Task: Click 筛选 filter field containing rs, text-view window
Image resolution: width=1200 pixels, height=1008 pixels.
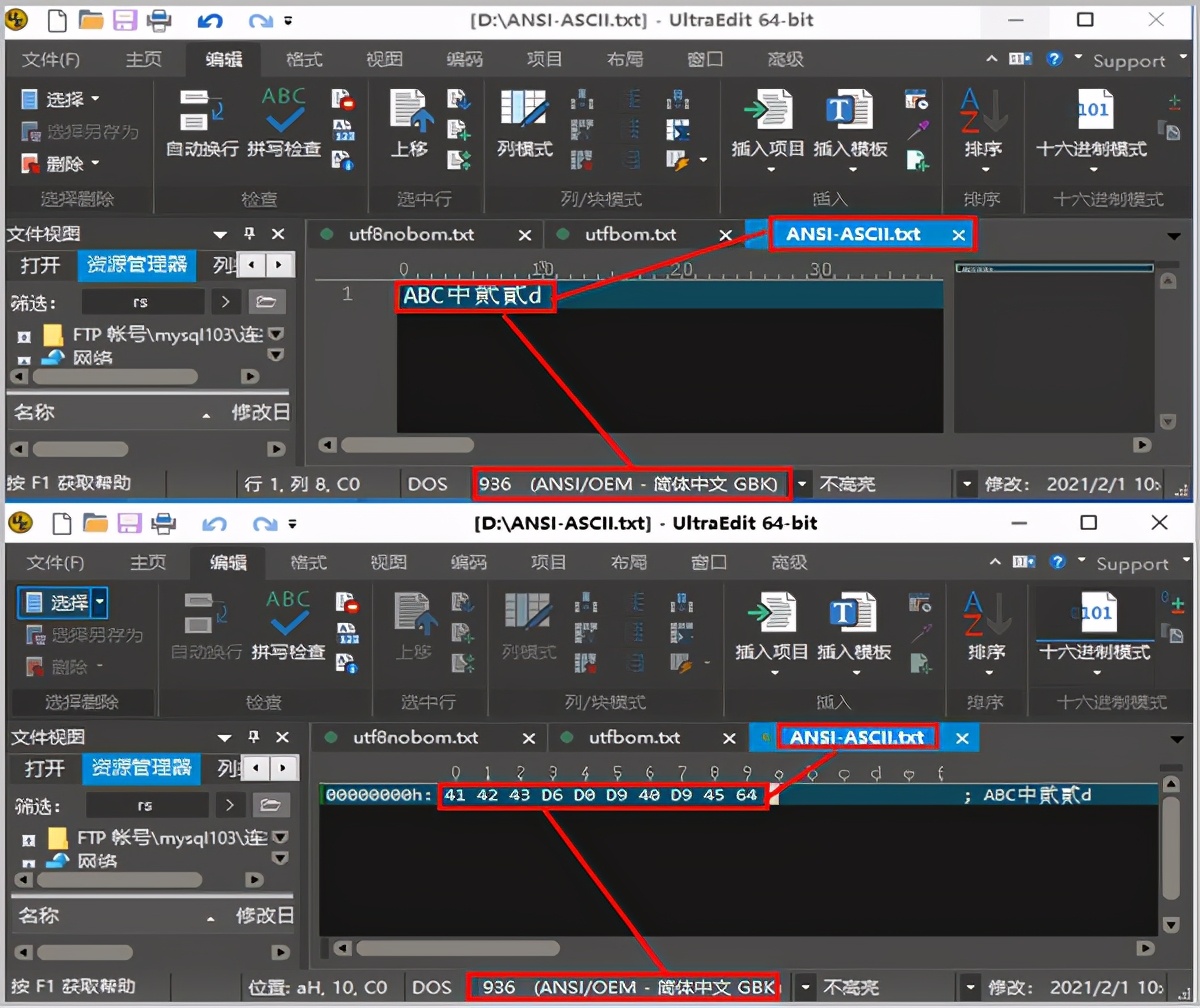Action: (143, 301)
